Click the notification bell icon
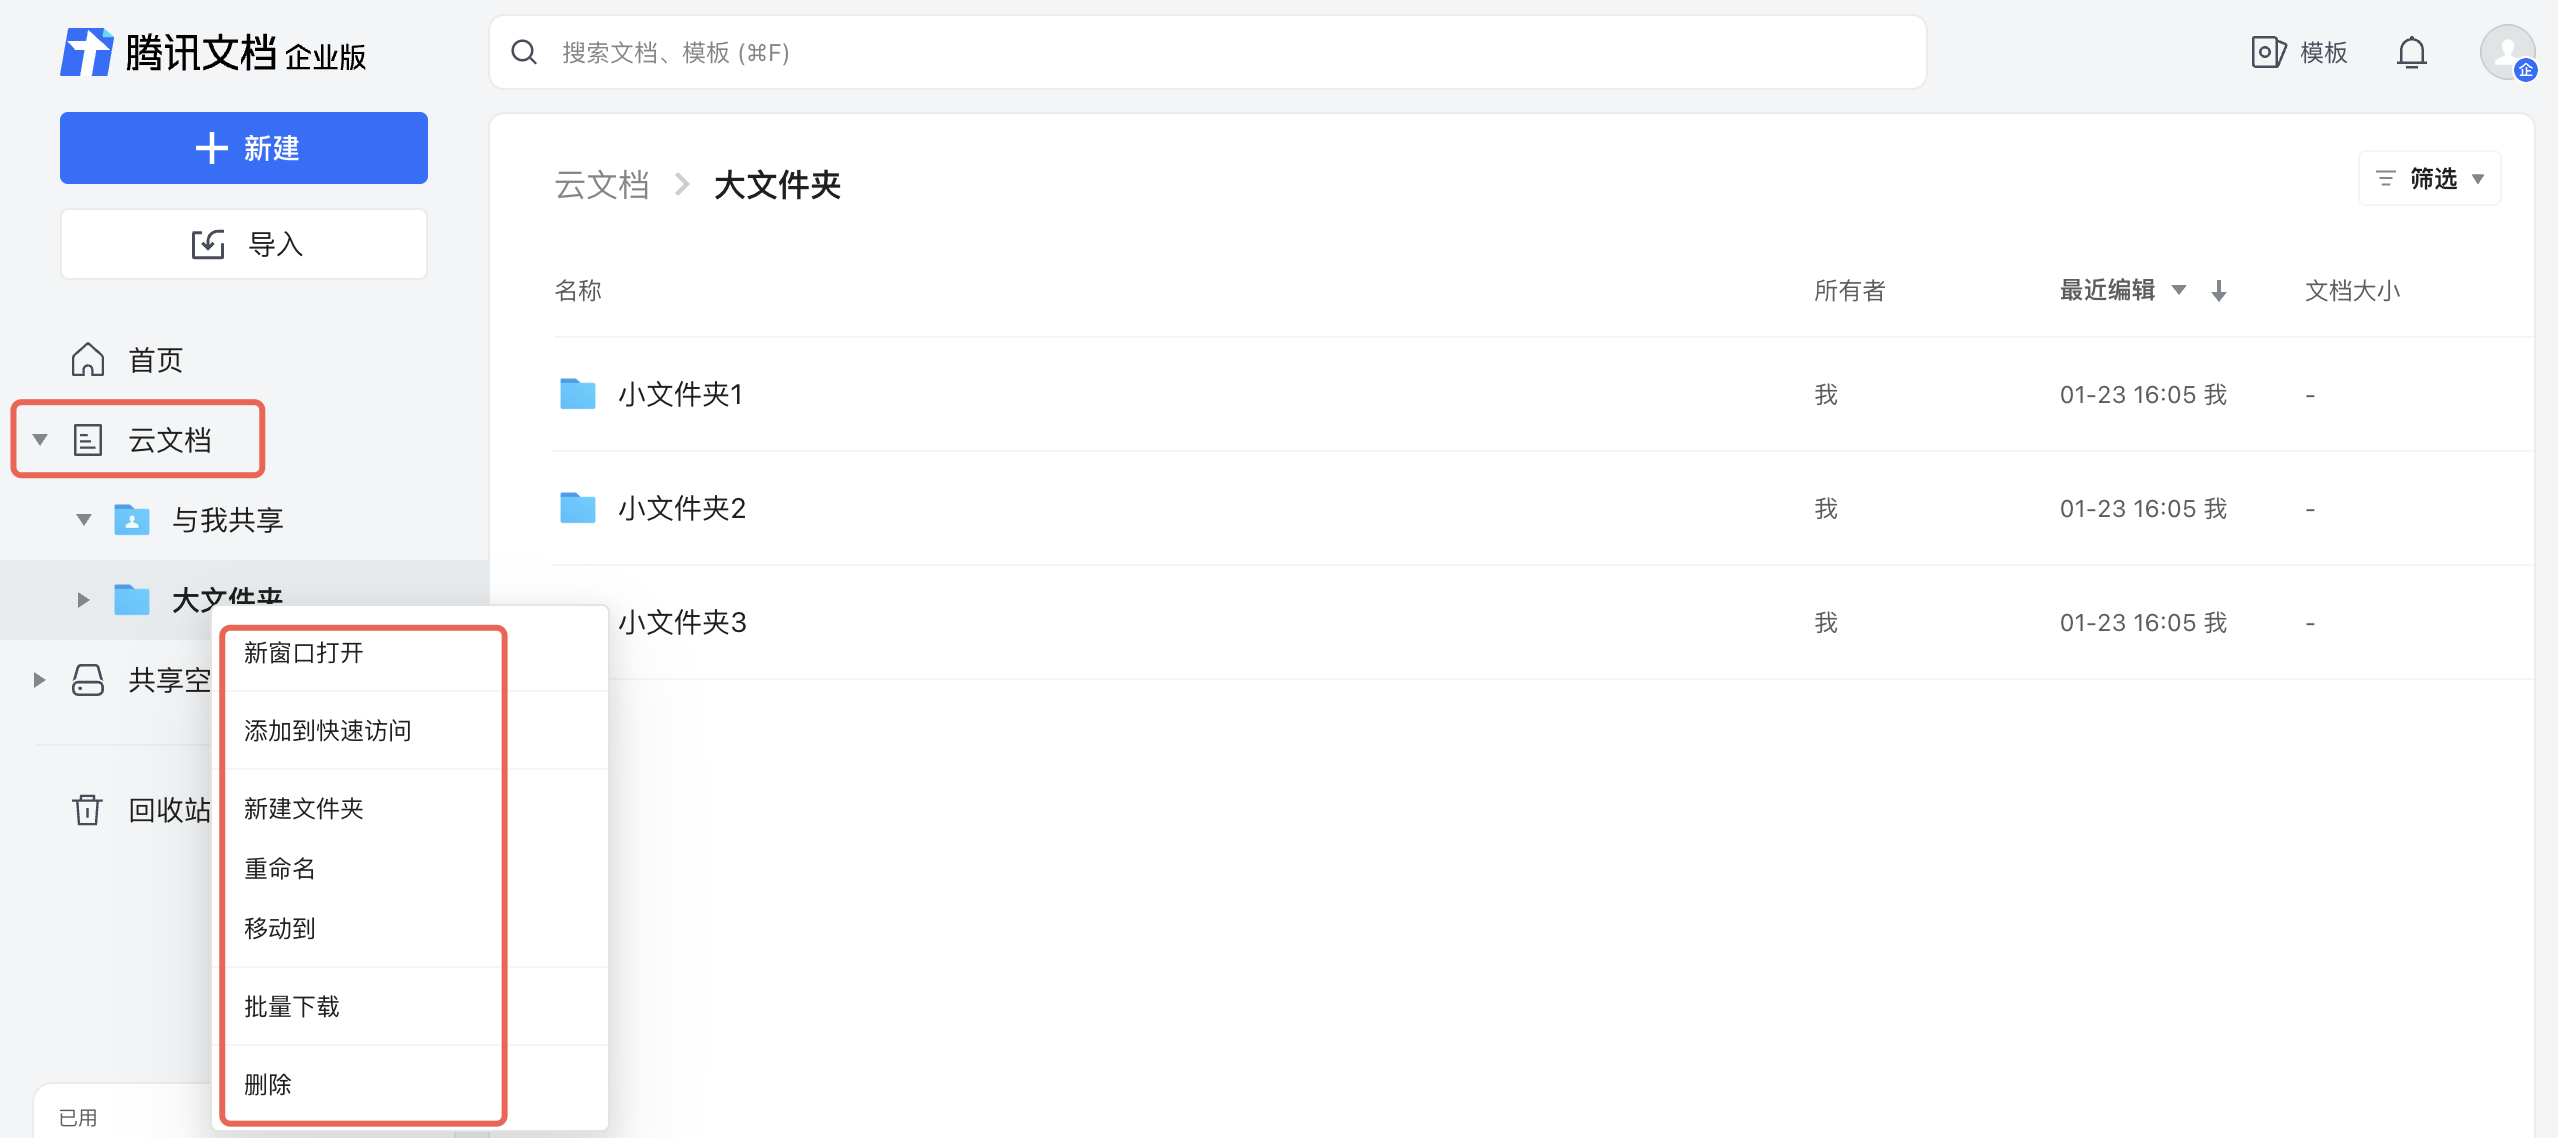The height and width of the screenshot is (1138, 2558). click(x=2411, y=52)
